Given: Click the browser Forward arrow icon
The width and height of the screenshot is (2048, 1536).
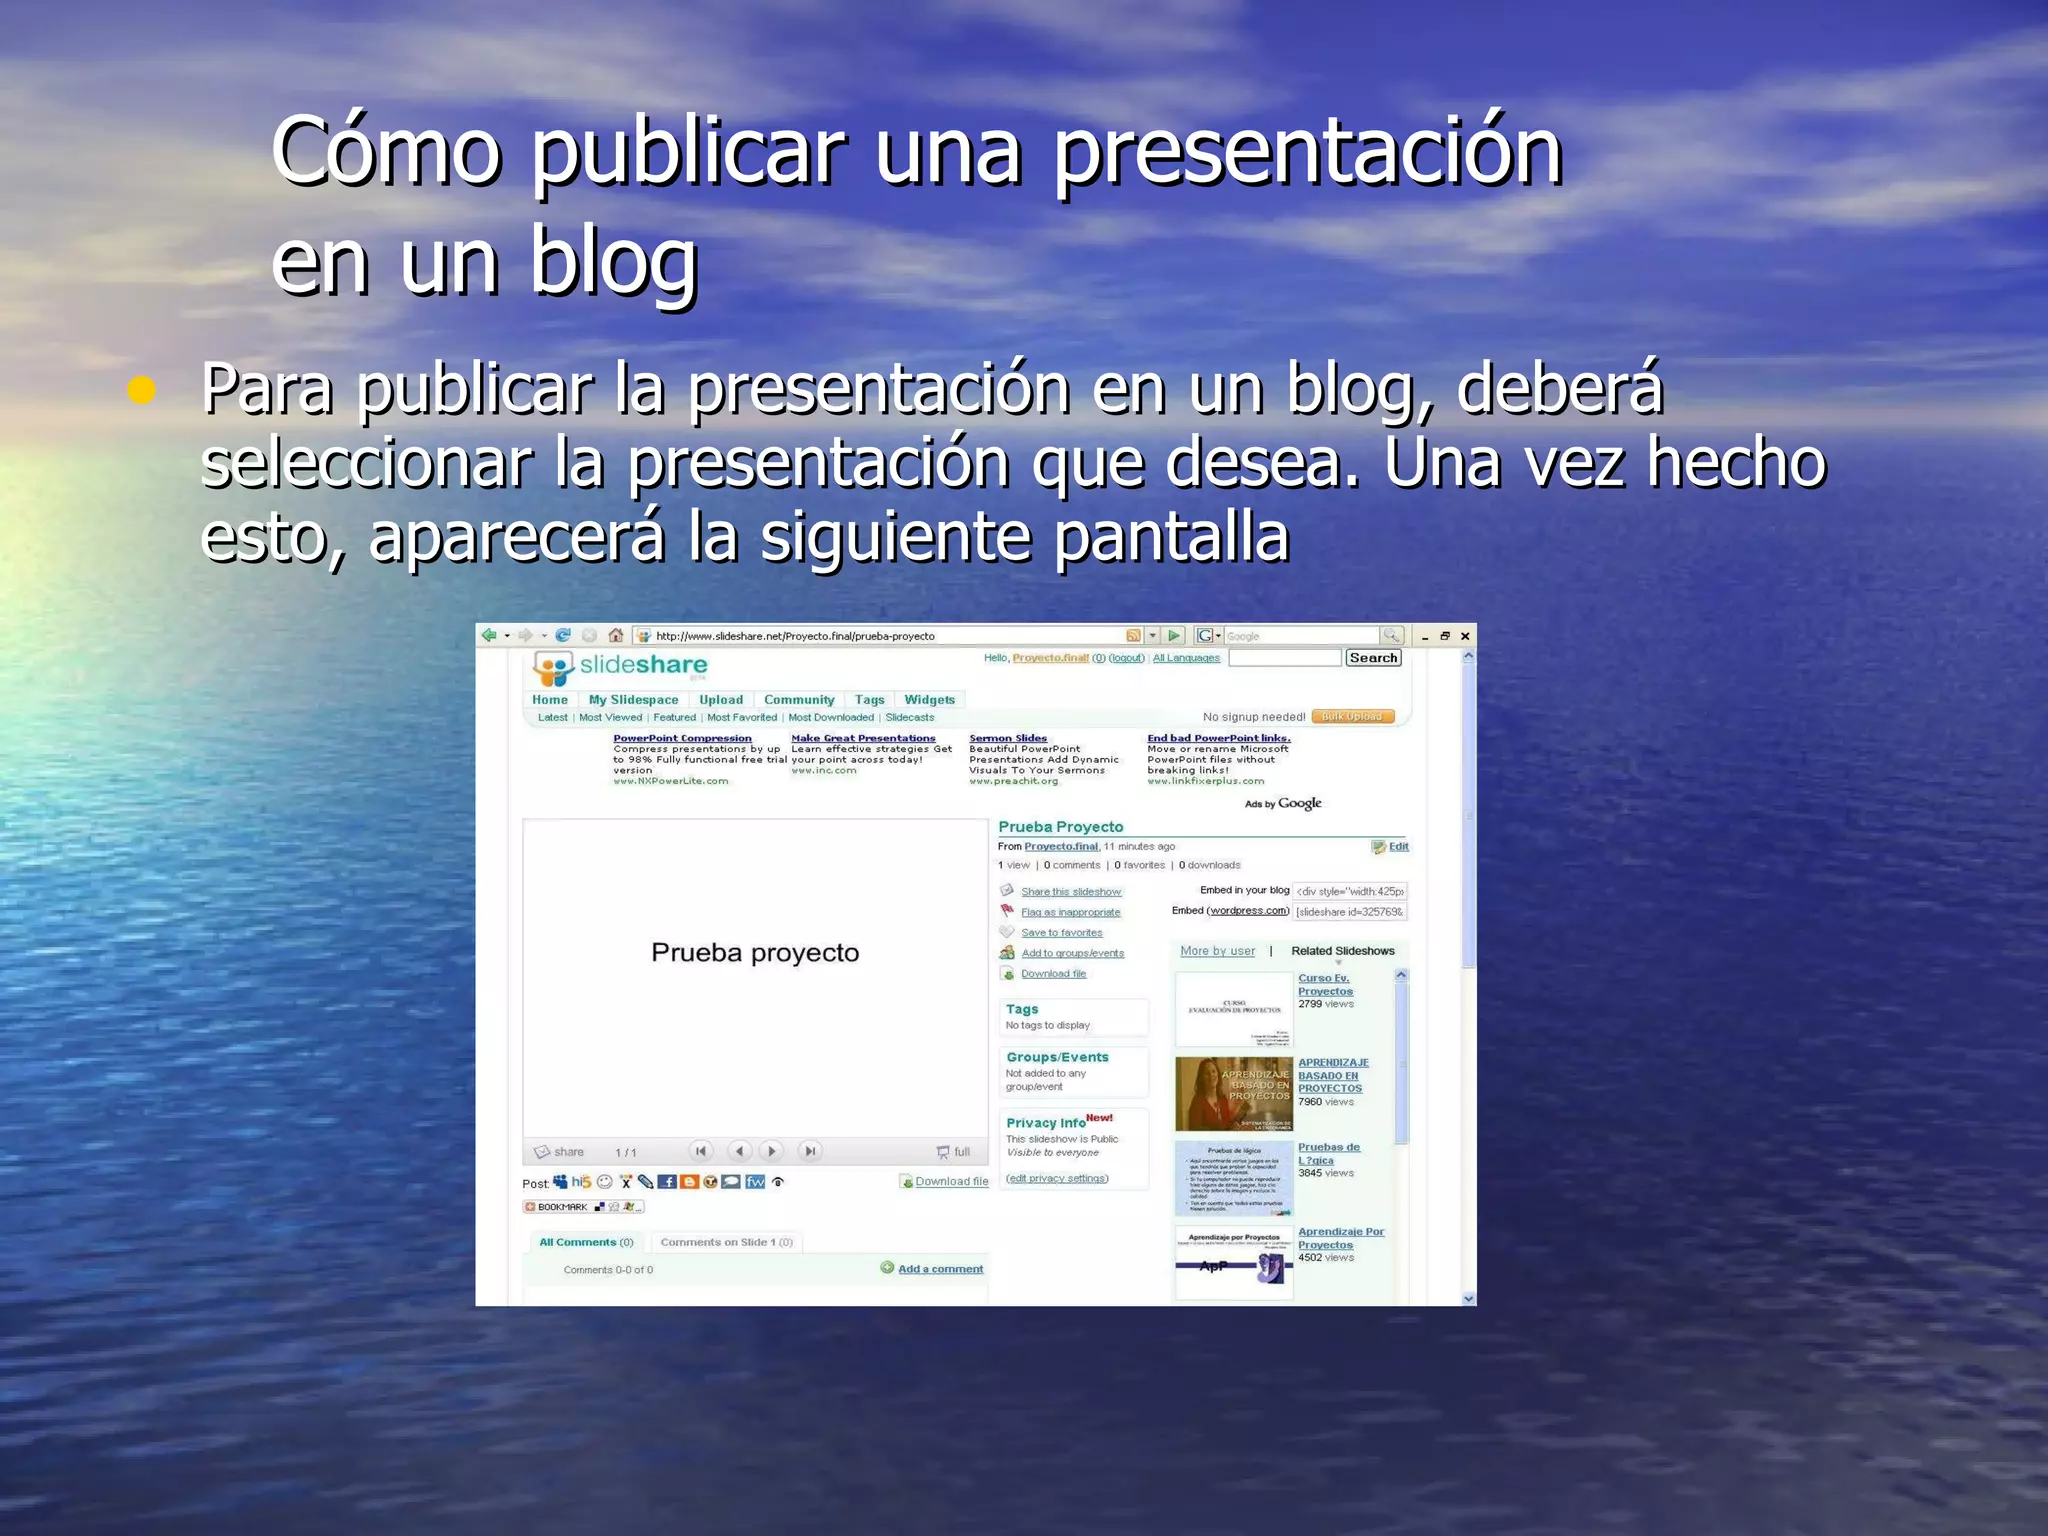Looking at the screenshot, I should (x=525, y=635).
